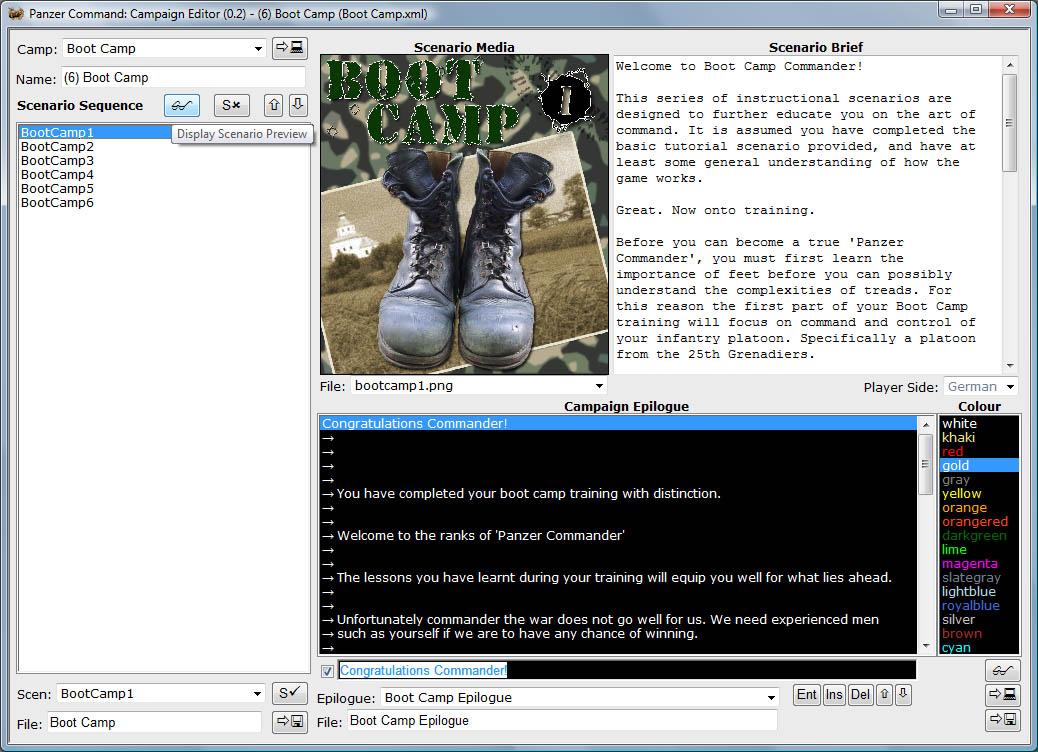
Task: Pick the red colour
Action: 979,451
